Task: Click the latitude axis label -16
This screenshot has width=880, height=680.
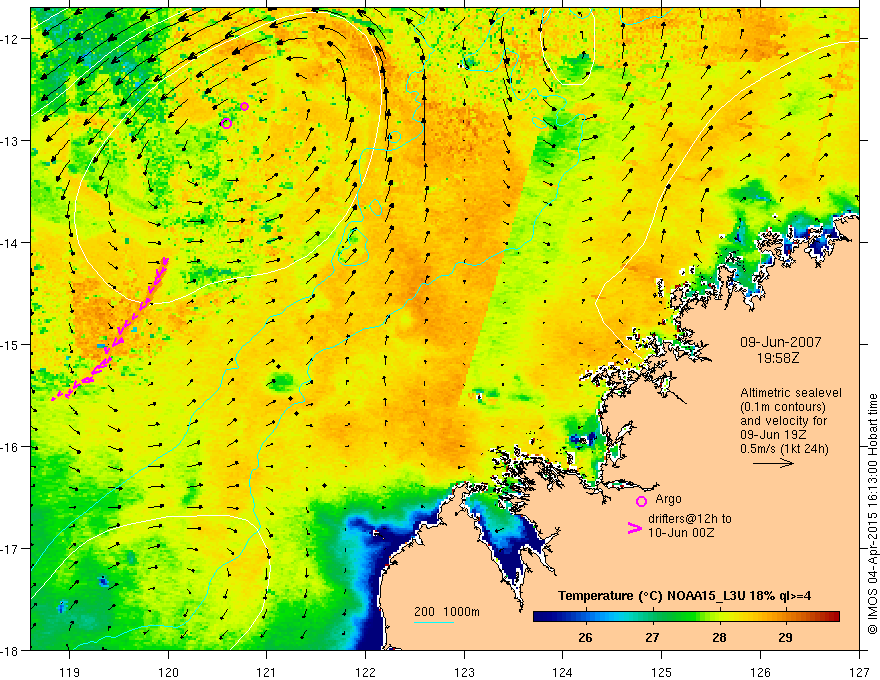Action: click(11, 447)
